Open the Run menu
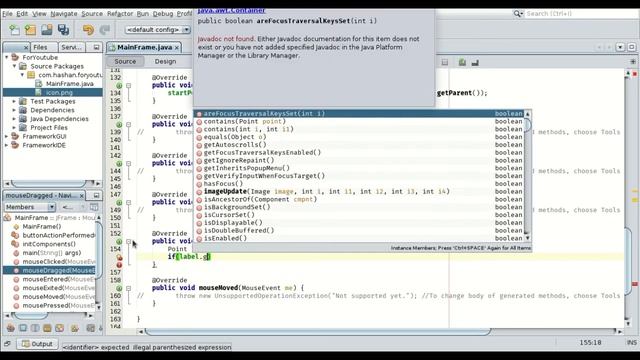Image resolution: width=640 pixels, height=360 pixels. (x=142, y=13)
